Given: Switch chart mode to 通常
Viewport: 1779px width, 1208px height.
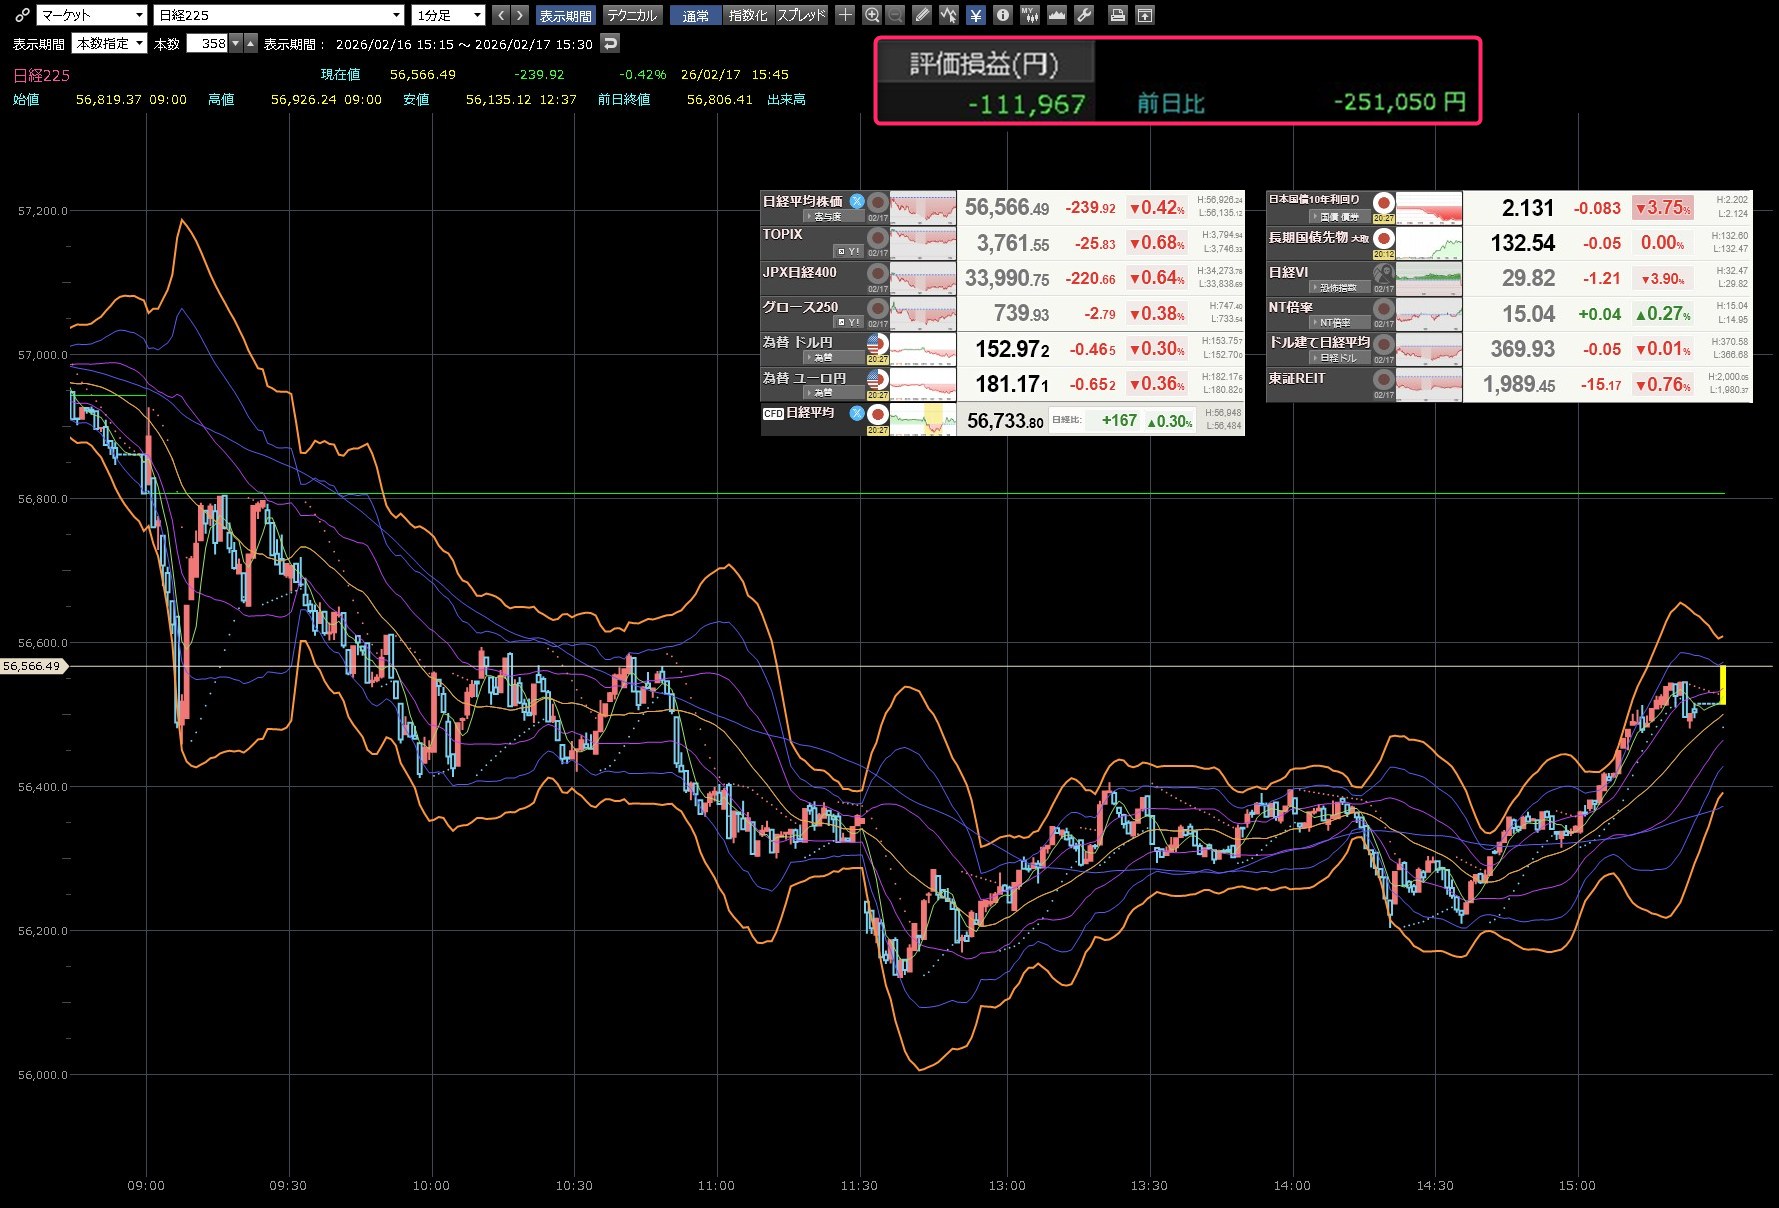Looking at the screenshot, I should coord(695,15).
